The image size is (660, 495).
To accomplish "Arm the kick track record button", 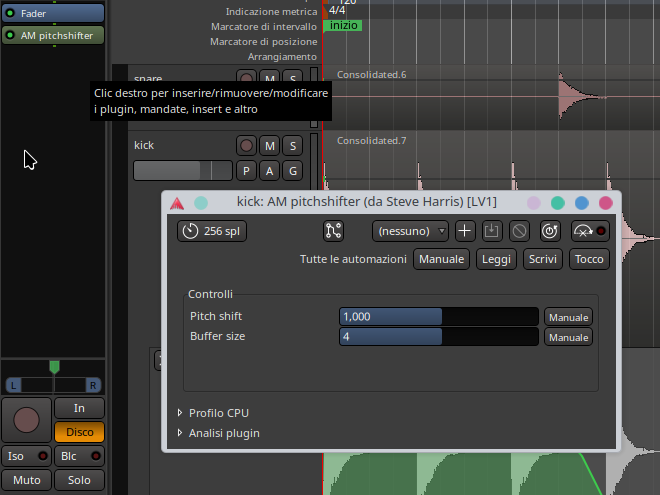I will 246,146.
